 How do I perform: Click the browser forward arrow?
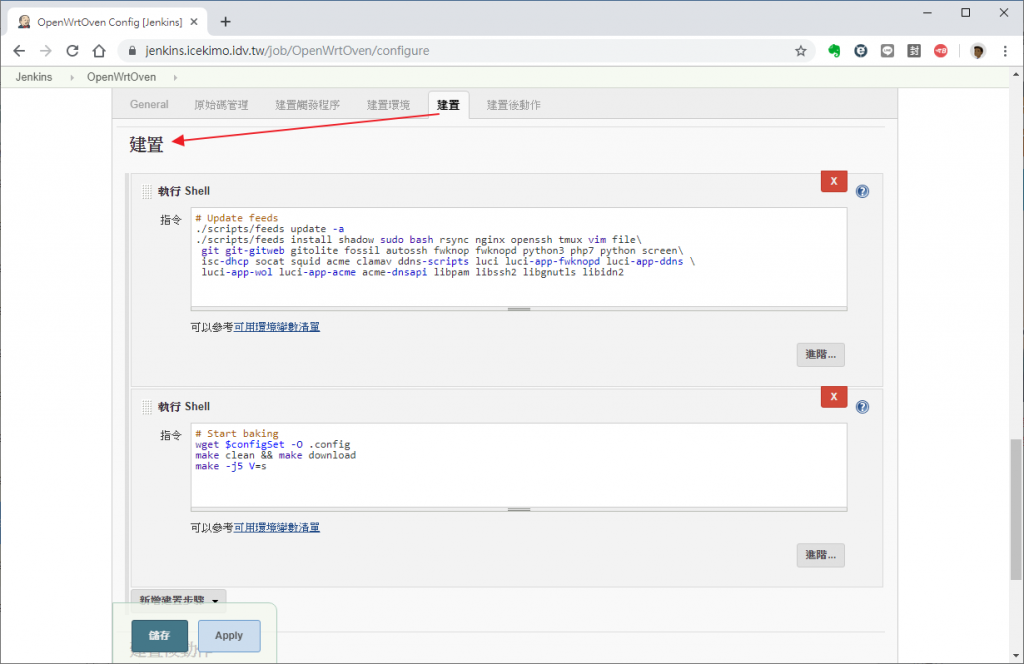[46, 51]
